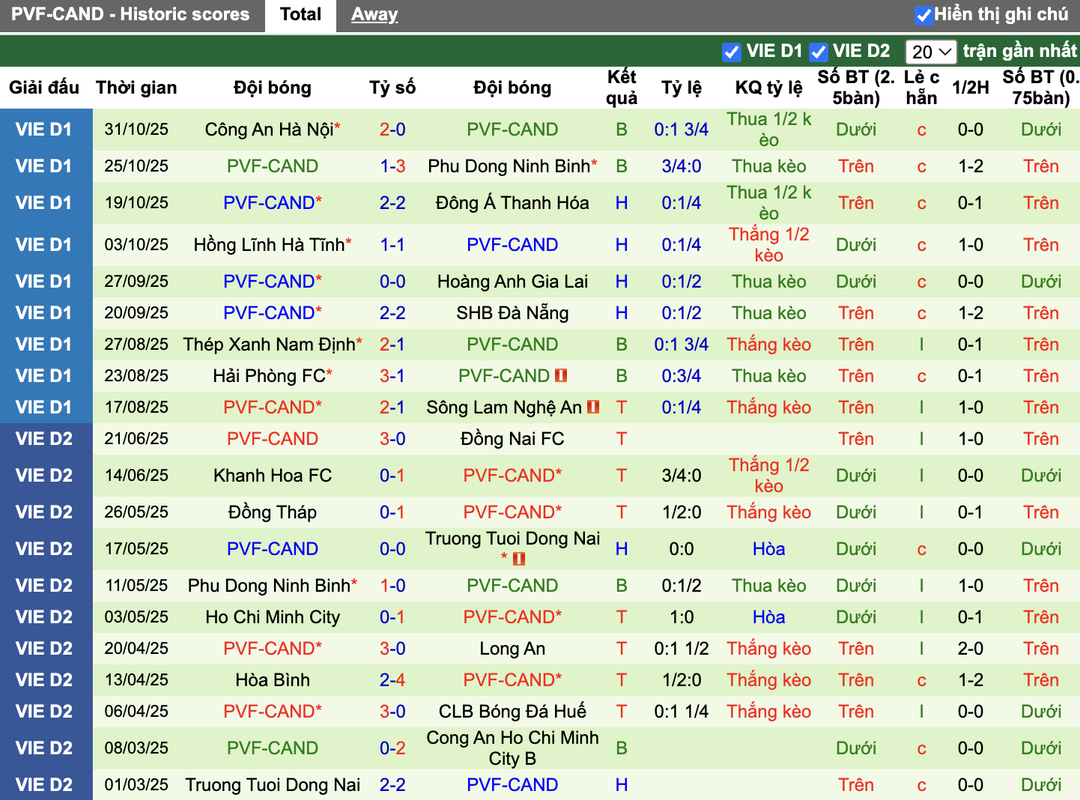
Task: Open Đồng Tháp team link
Action: click(x=273, y=512)
